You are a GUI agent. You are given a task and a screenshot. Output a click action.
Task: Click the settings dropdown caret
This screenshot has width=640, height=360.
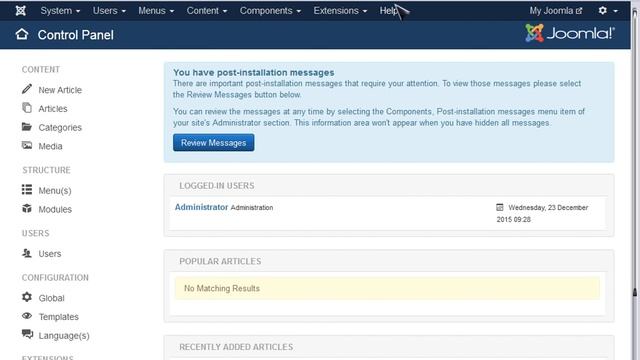coord(616,11)
